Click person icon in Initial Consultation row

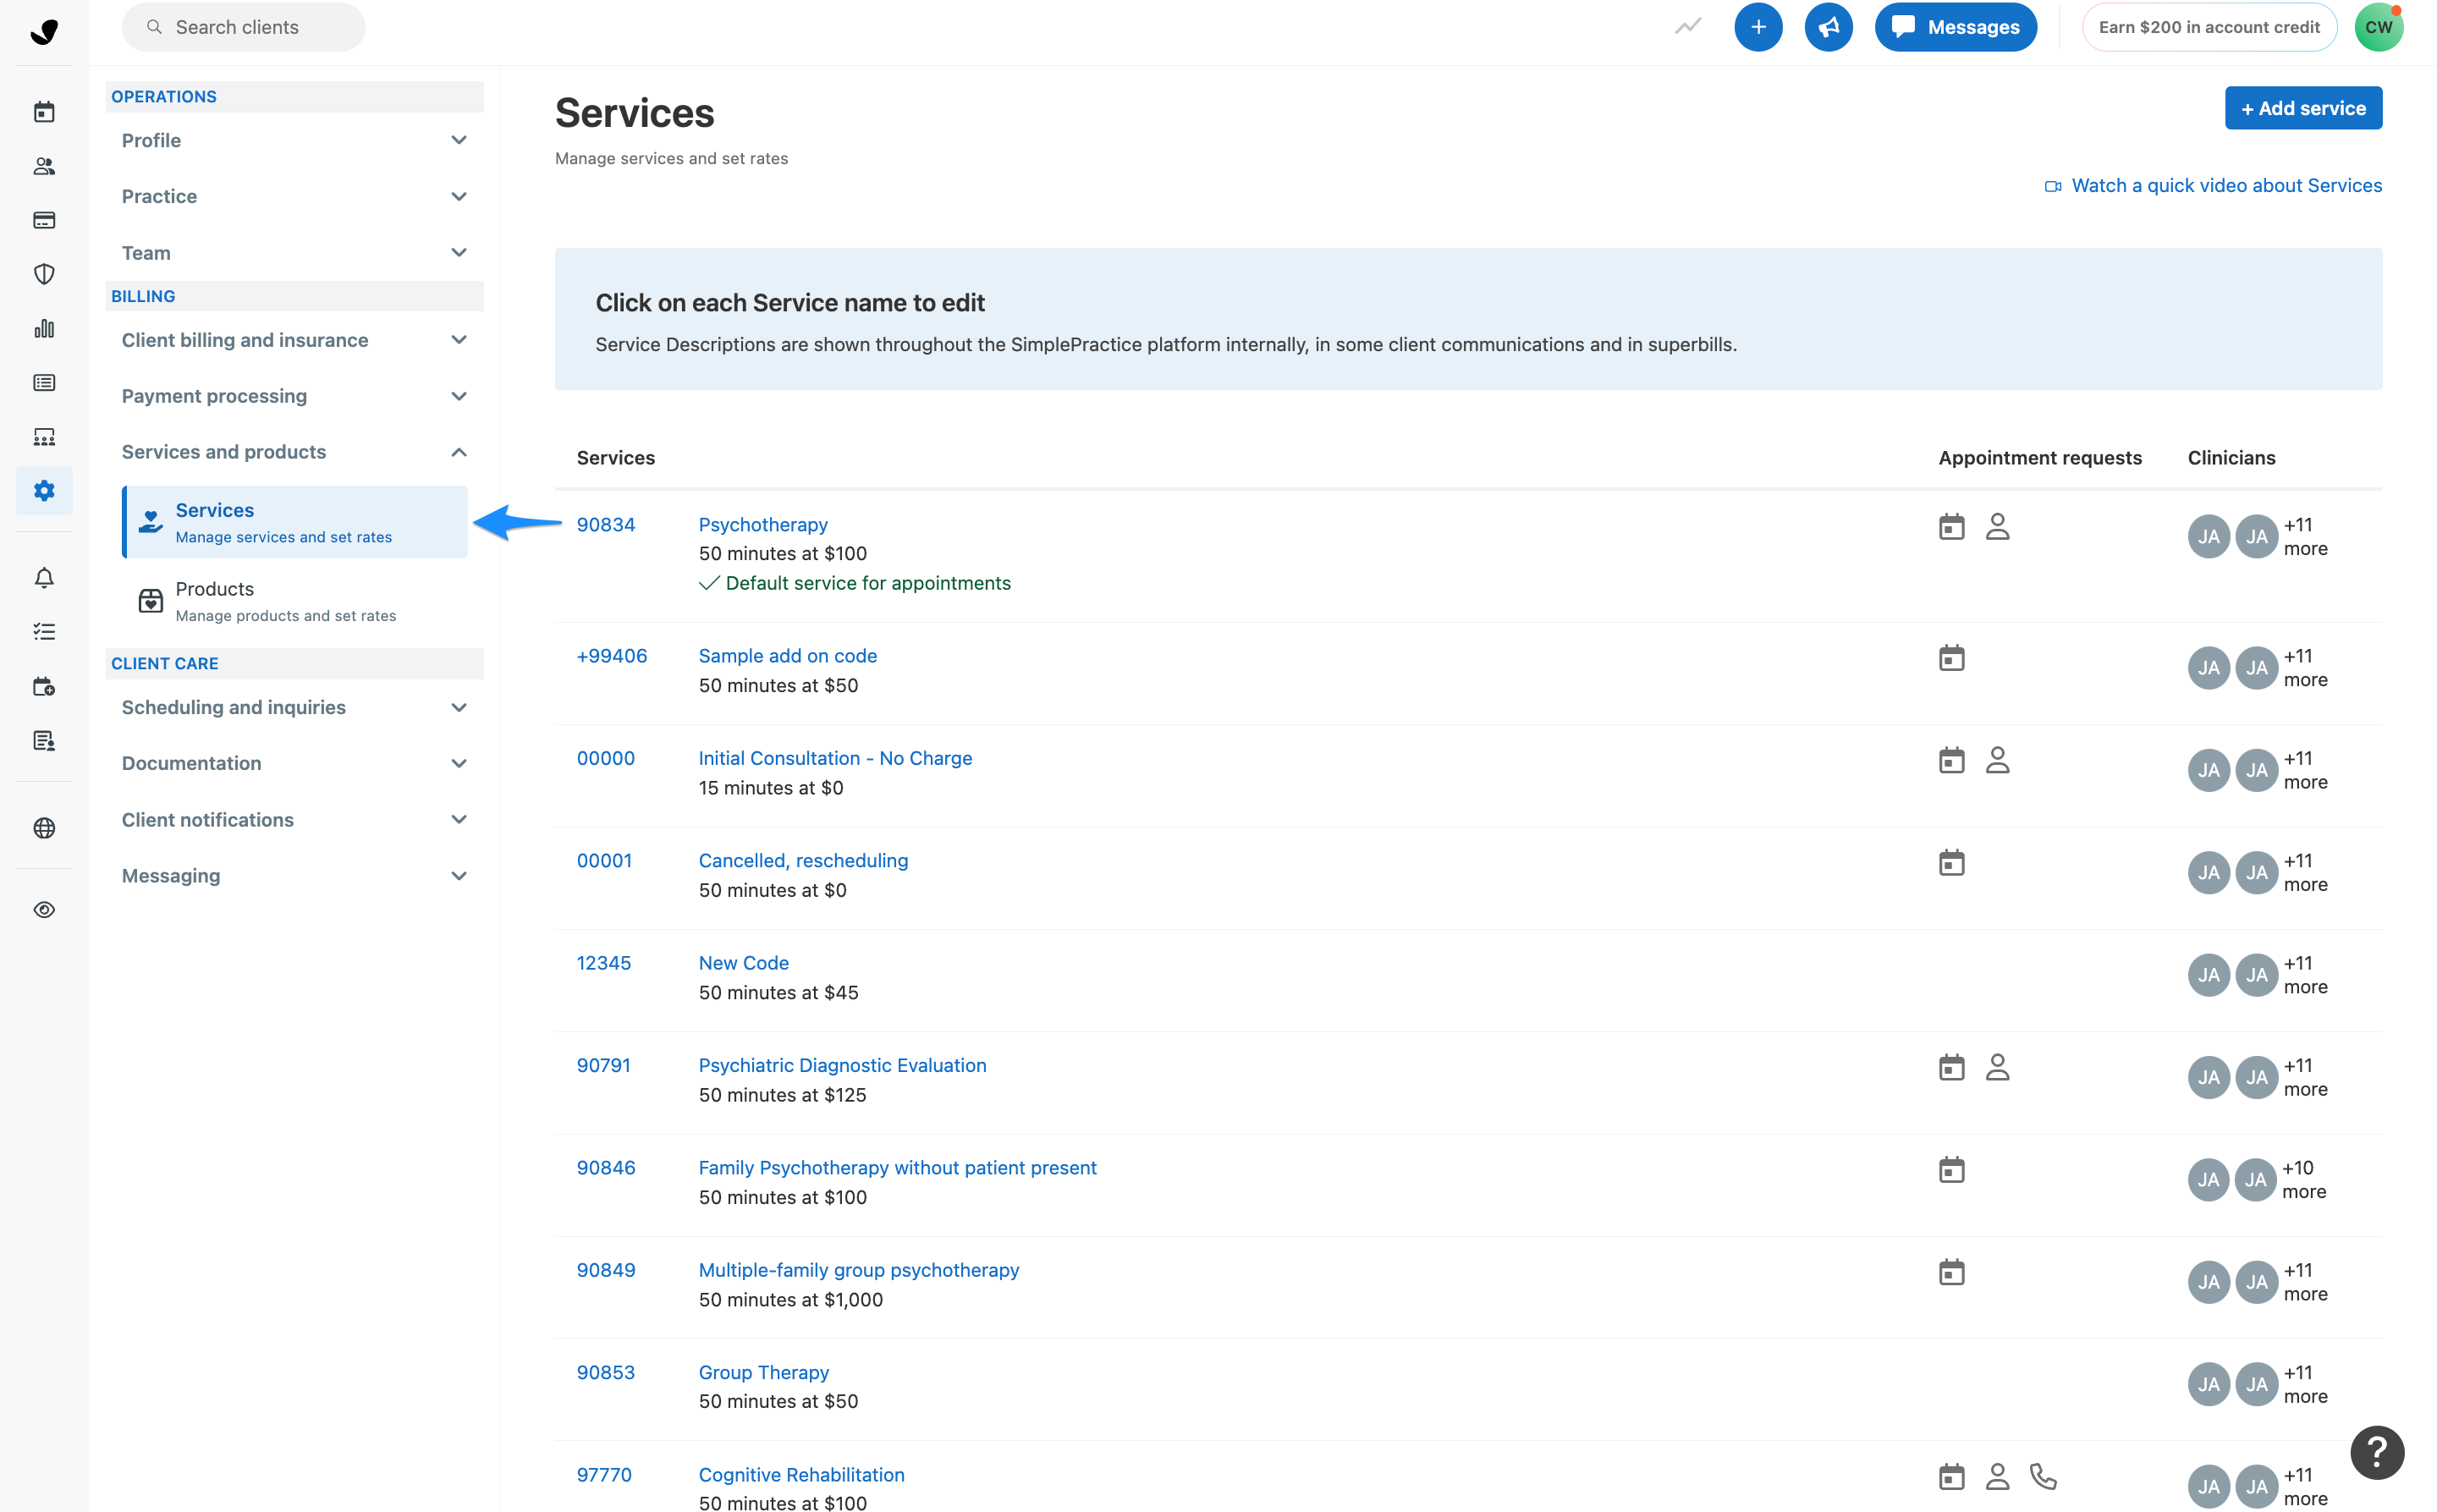click(x=1997, y=760)
